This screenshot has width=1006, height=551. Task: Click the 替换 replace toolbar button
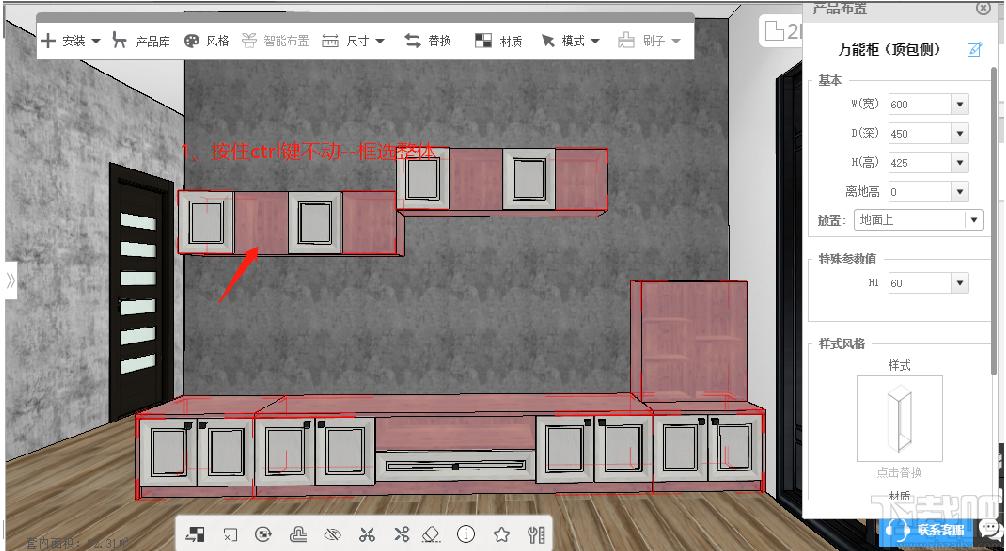427,40
